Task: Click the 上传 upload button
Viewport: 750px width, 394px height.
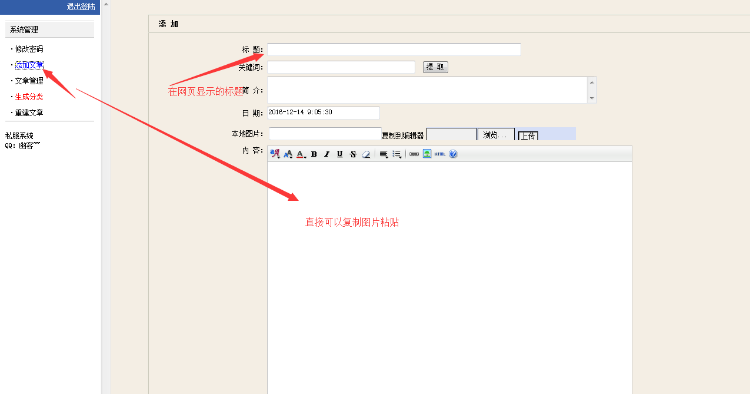Action: 528,136
